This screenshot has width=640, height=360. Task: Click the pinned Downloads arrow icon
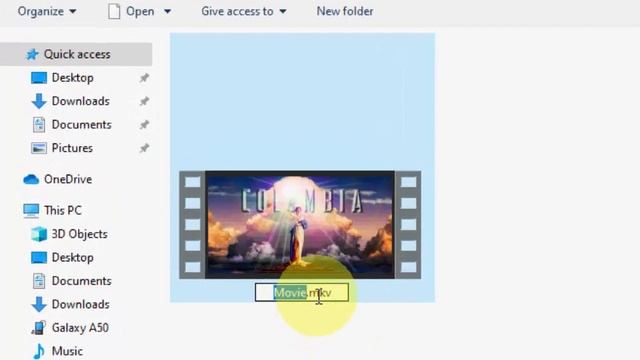point(39,101)
